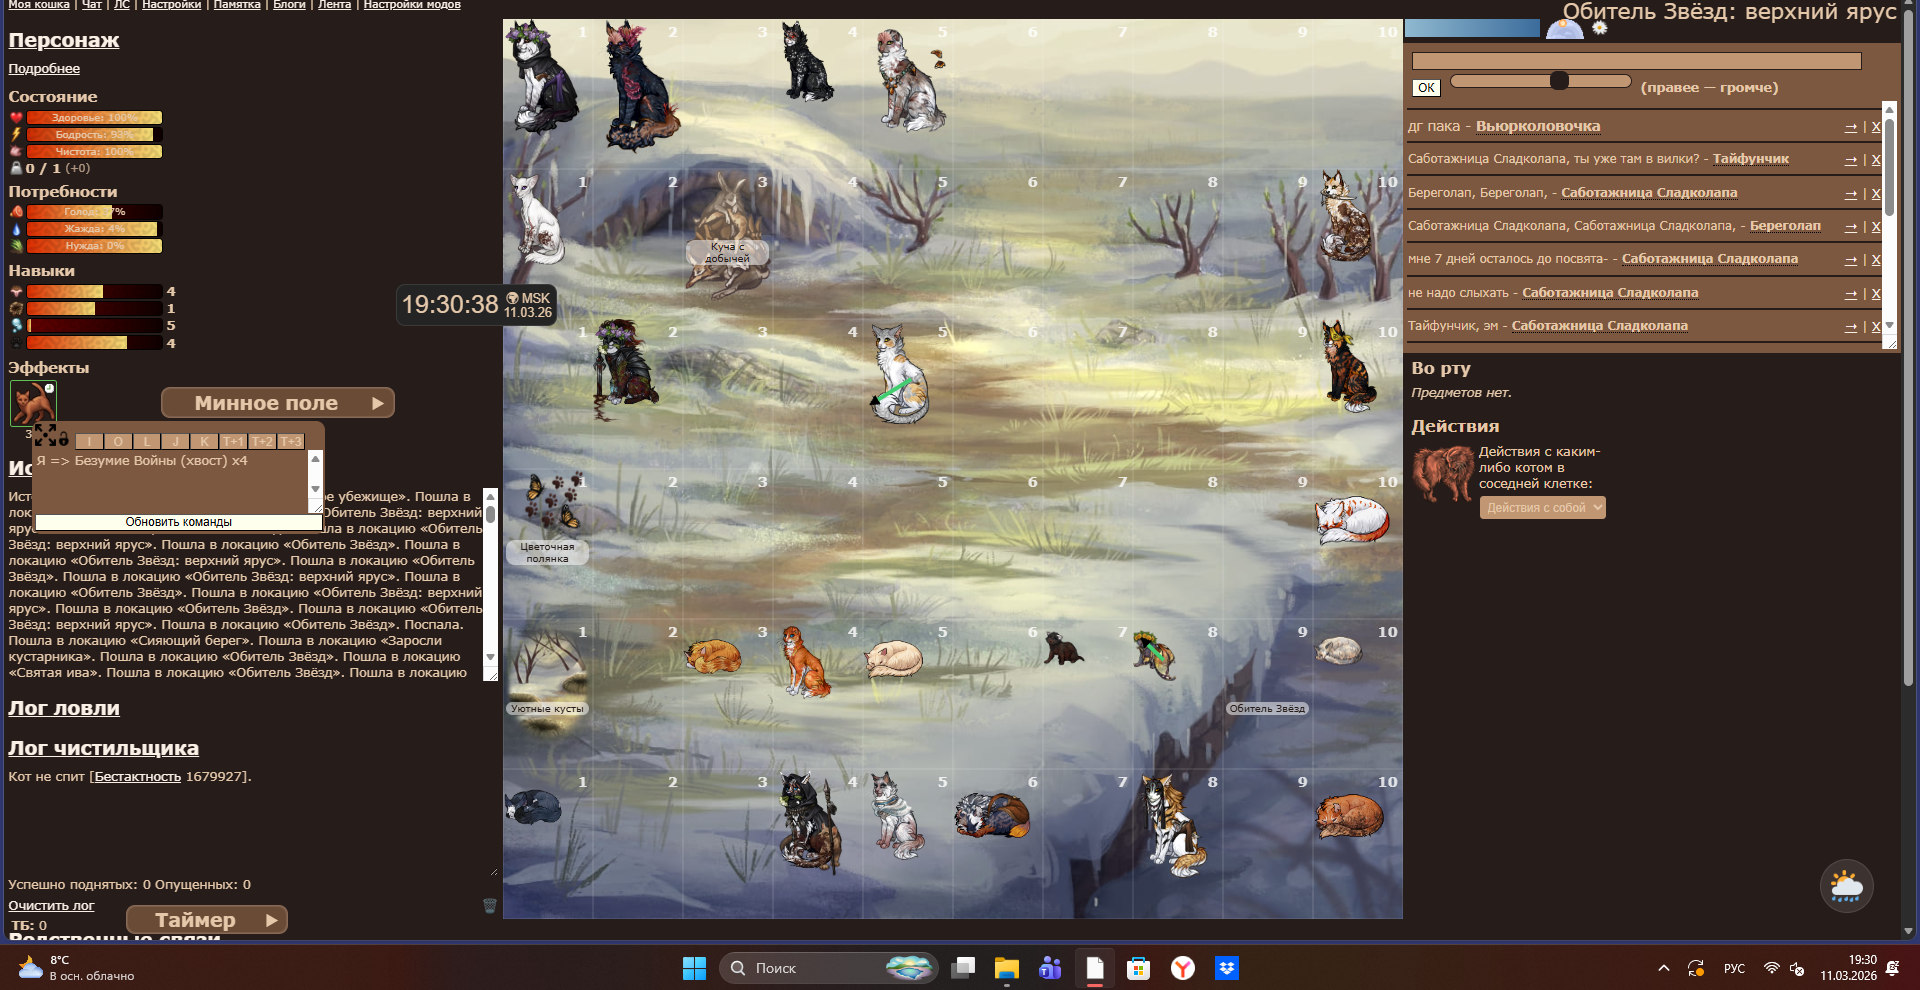Open the Windows Start menu
1920x990 pixels.
(x=694, y=968)
